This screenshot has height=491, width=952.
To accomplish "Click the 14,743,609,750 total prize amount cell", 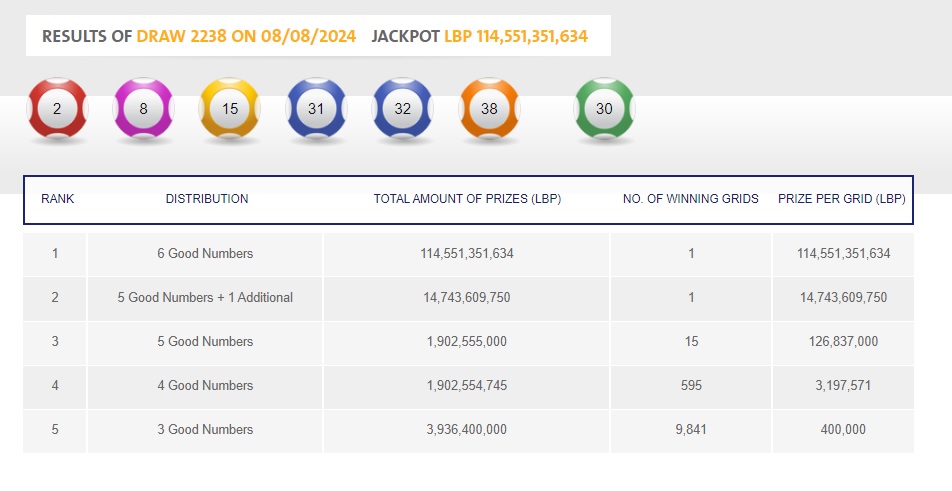I will (467, 298).
